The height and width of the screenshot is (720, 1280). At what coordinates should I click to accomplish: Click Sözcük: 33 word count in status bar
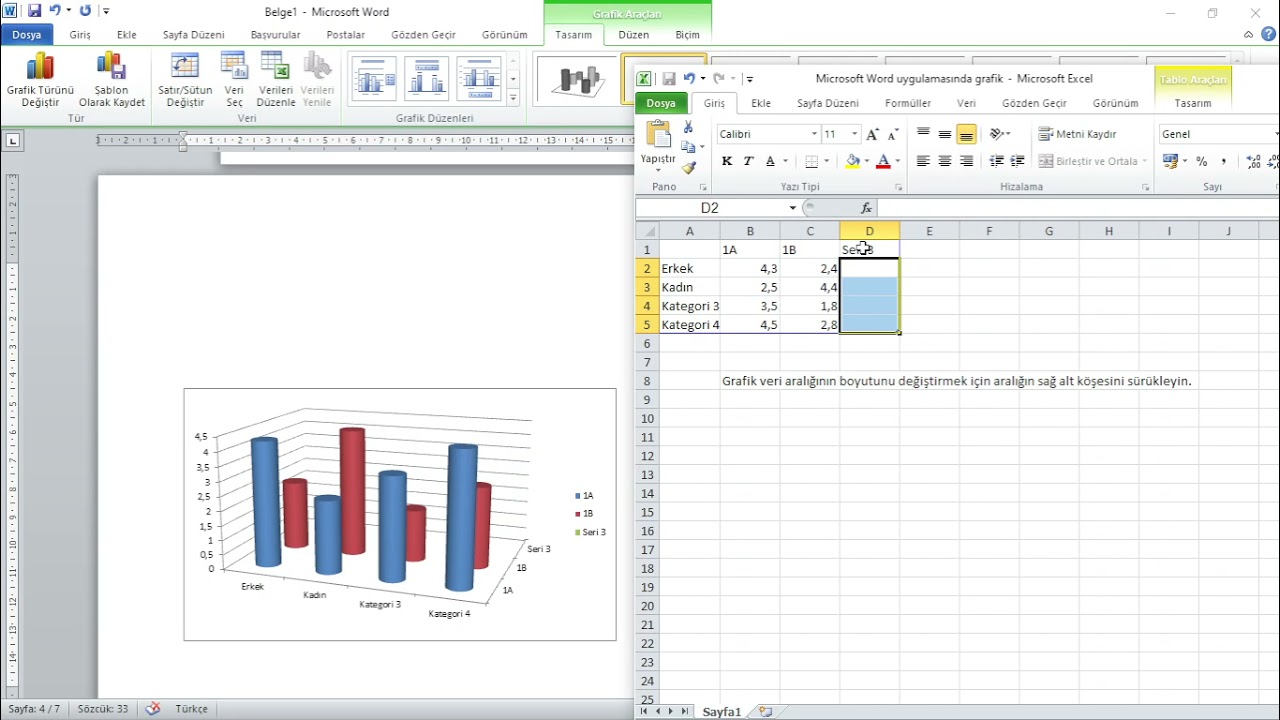(103, 708)
